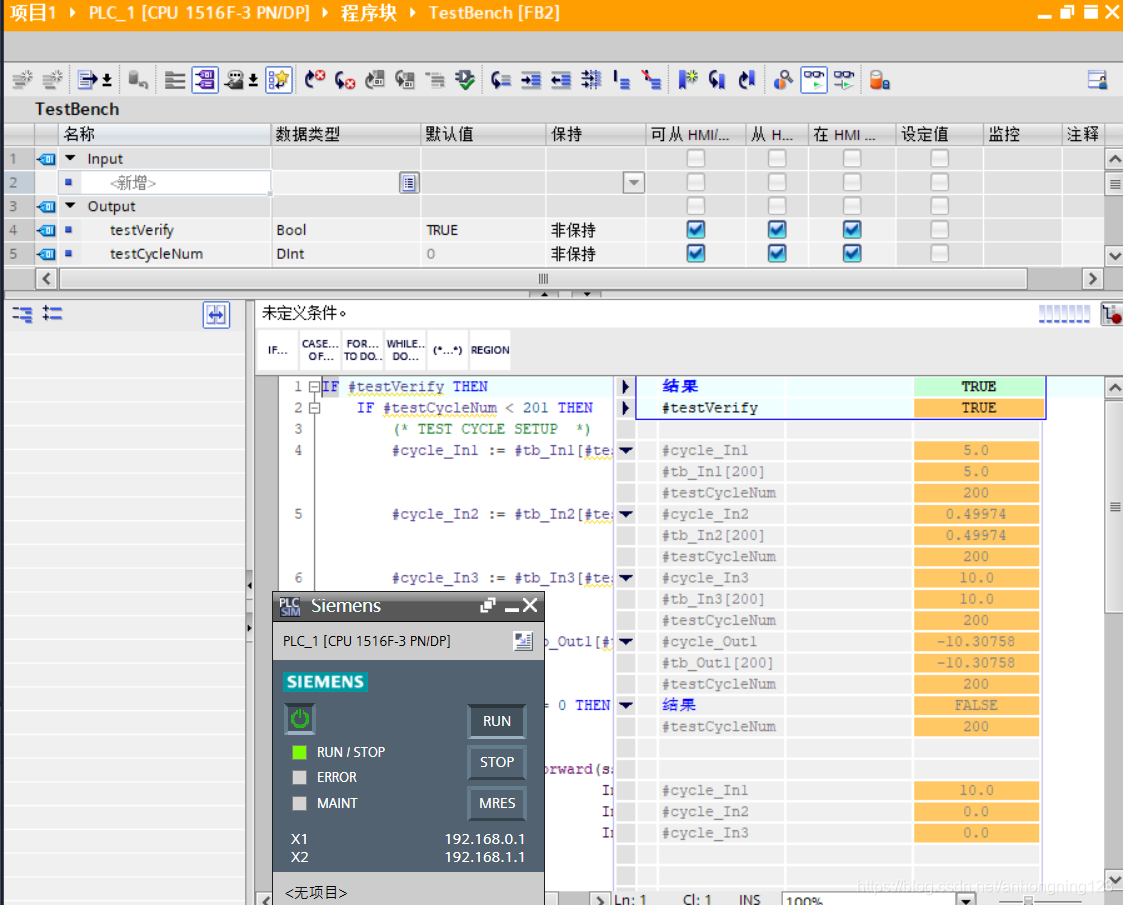Click the collapse all code sections icon

coord(175,79)
